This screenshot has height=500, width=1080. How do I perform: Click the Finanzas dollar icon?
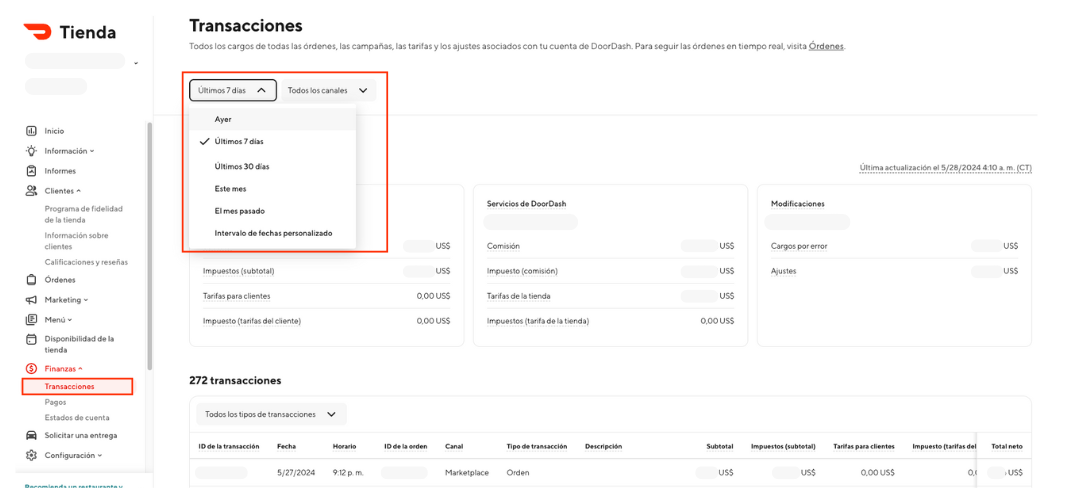click(x=31, y=368)
